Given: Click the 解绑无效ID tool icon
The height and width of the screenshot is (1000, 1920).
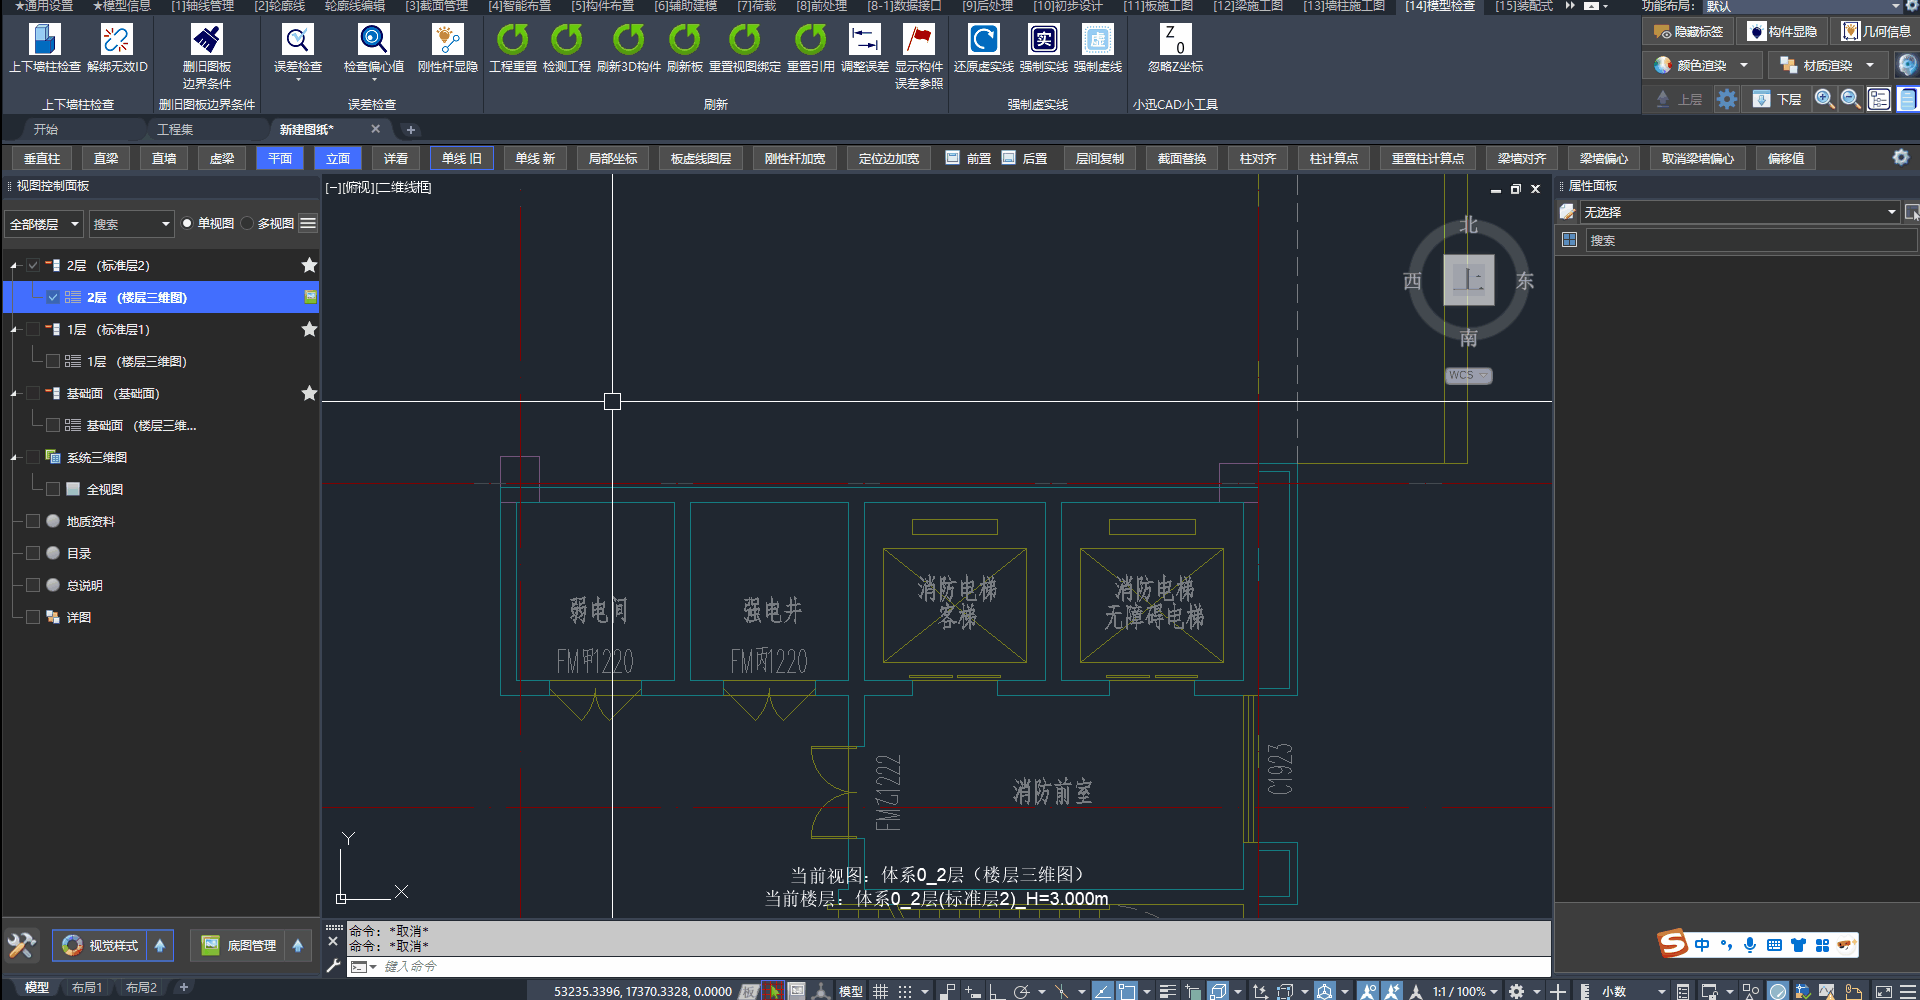Looking at the screenshot, I should pos(117,40).
